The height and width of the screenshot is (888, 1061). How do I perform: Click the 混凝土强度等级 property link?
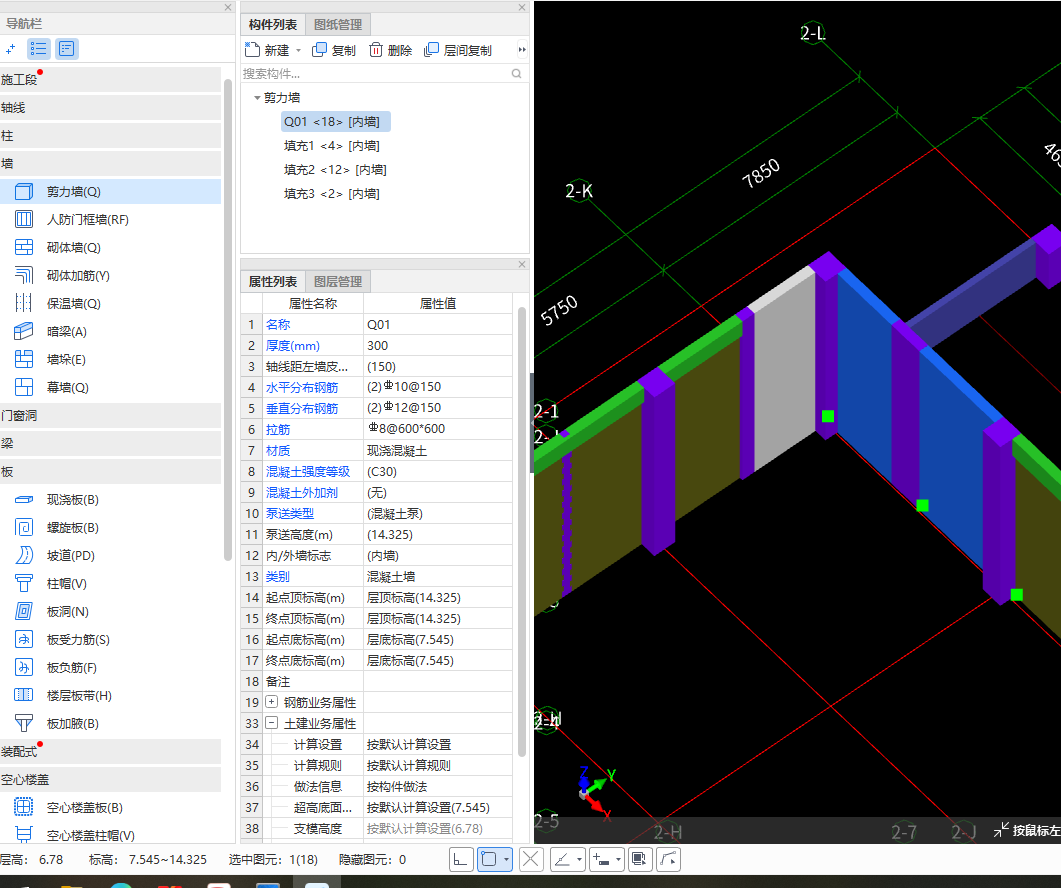(x=308, y=472)
